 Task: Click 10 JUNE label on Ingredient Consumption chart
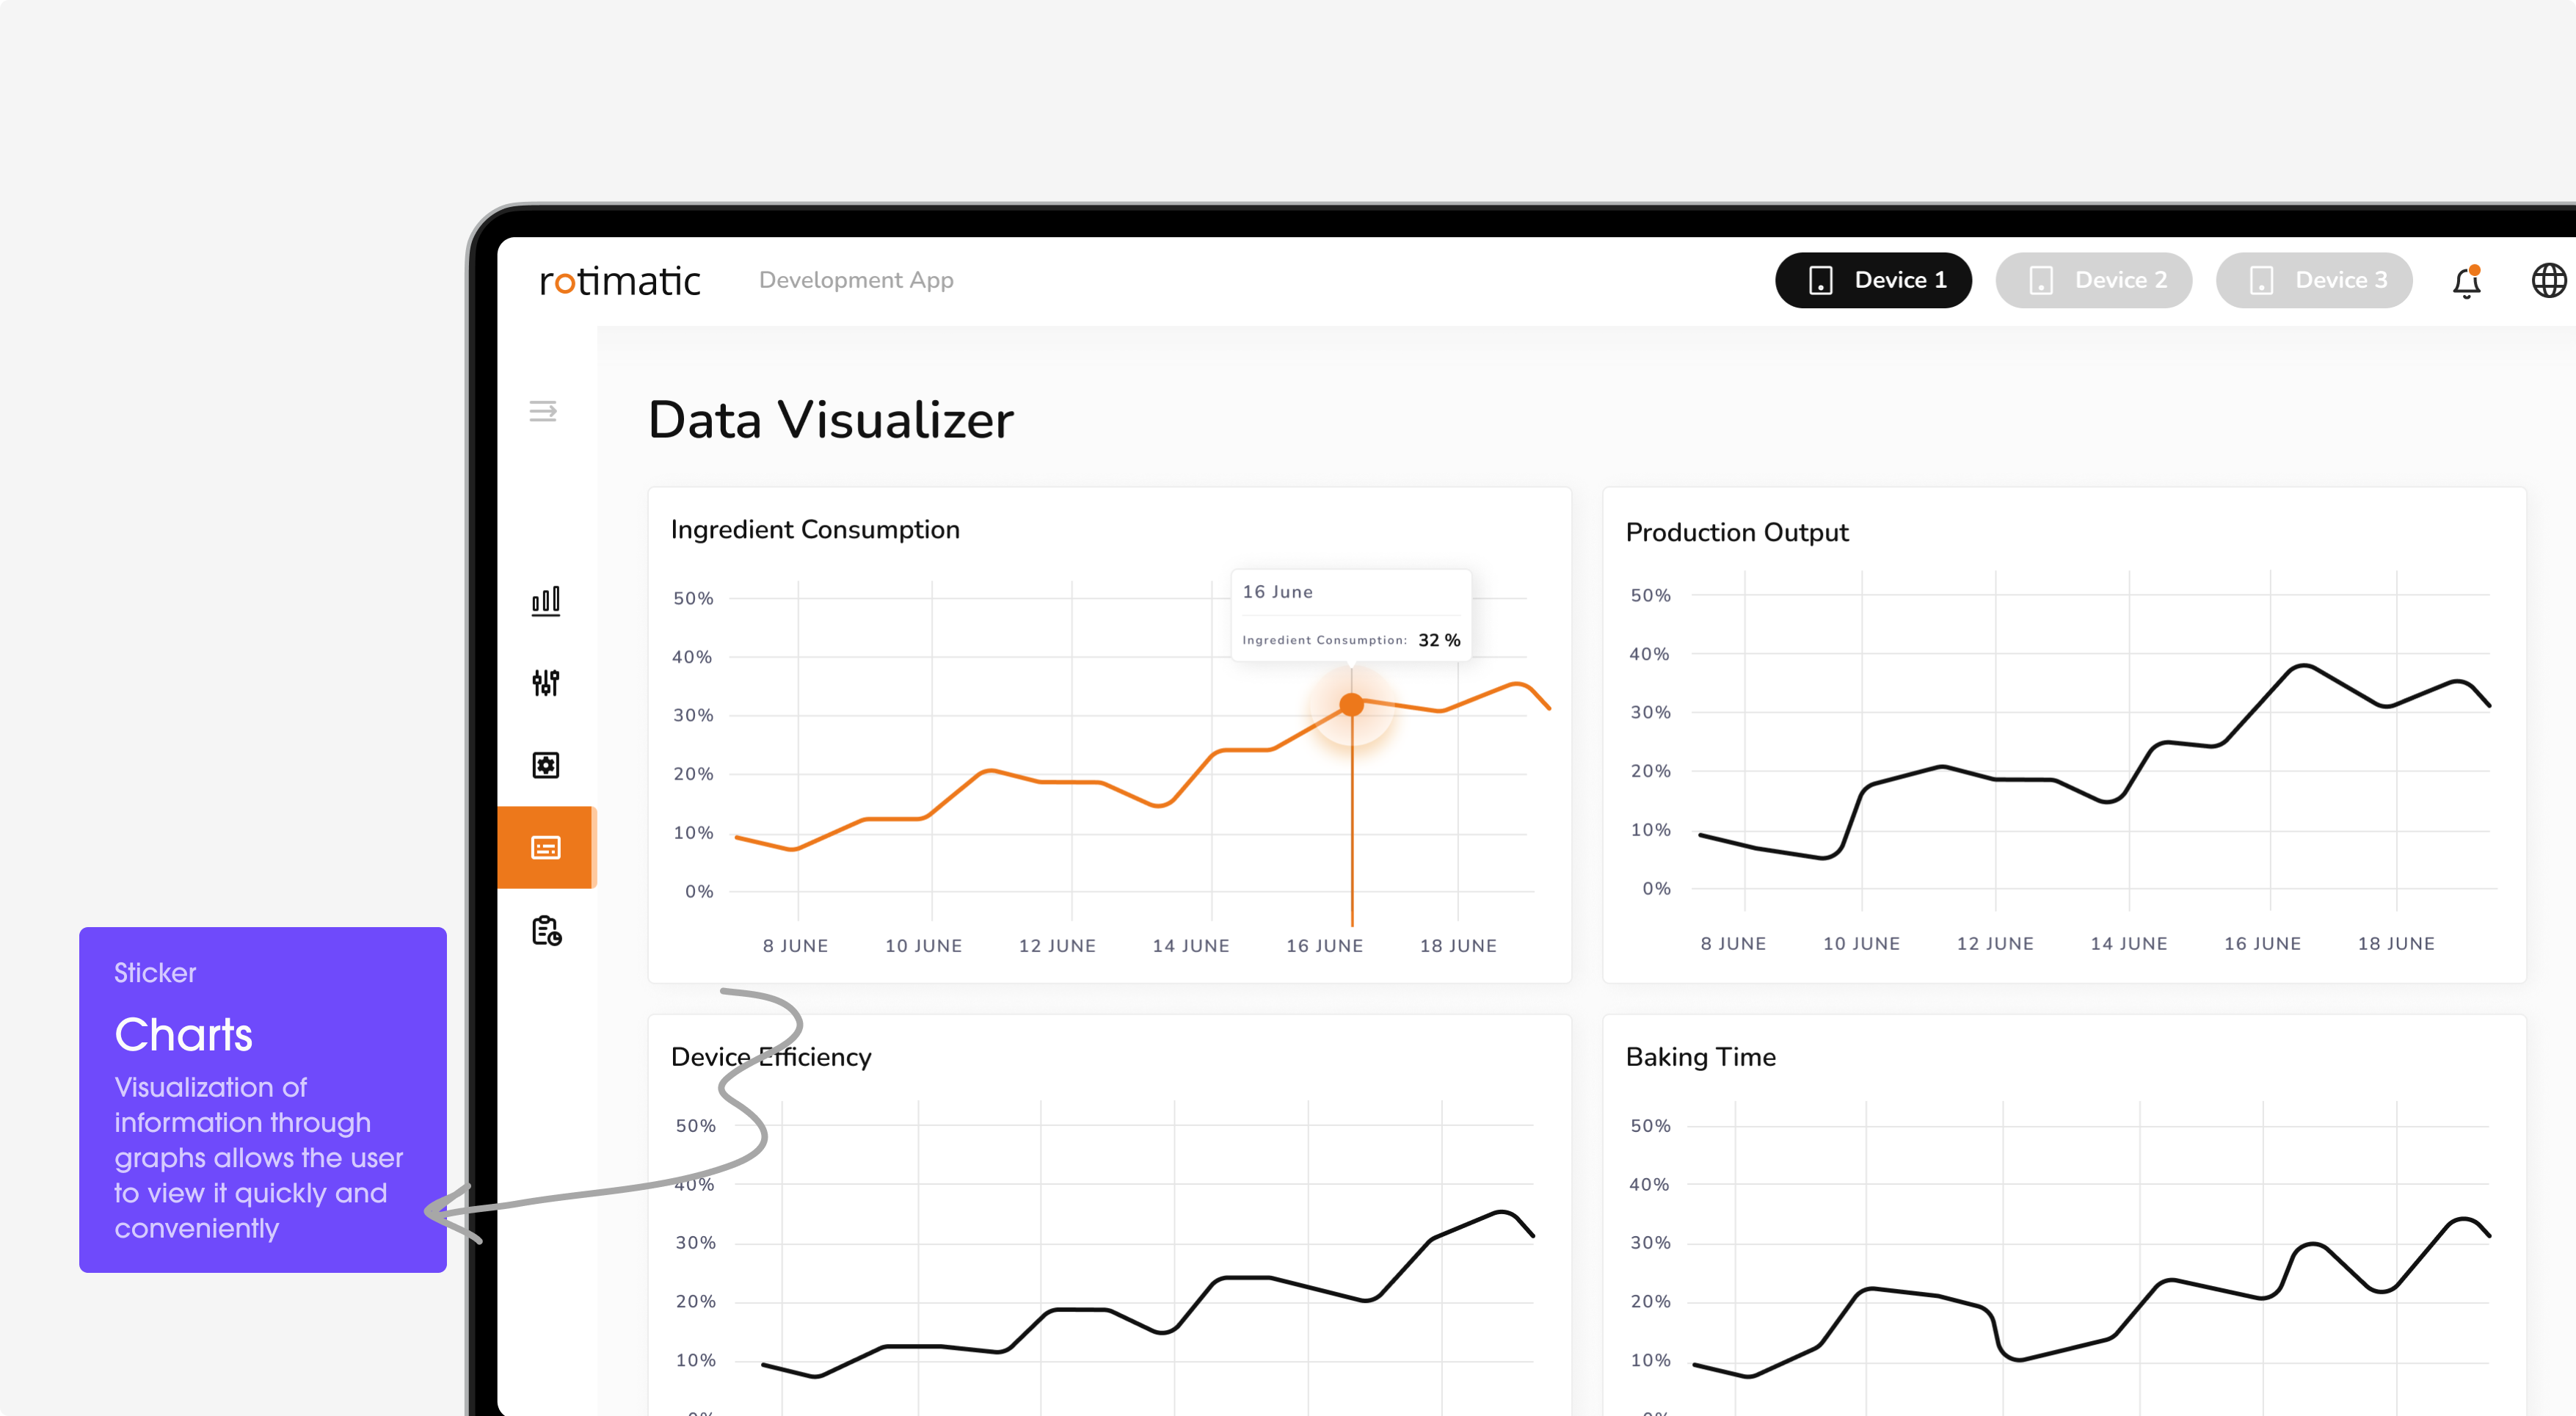tap(923, 946)
